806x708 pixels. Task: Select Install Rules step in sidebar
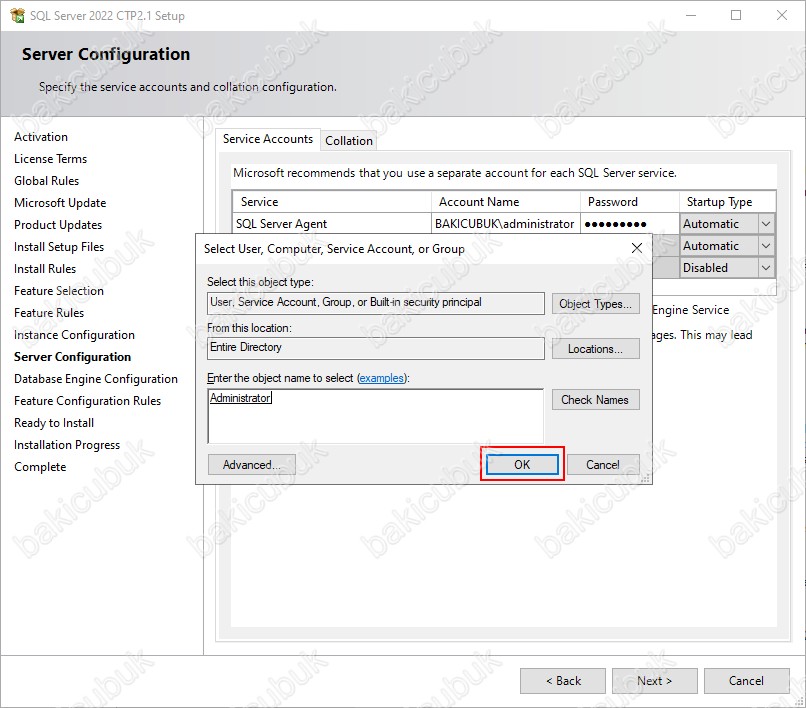[x=45, y=269]
